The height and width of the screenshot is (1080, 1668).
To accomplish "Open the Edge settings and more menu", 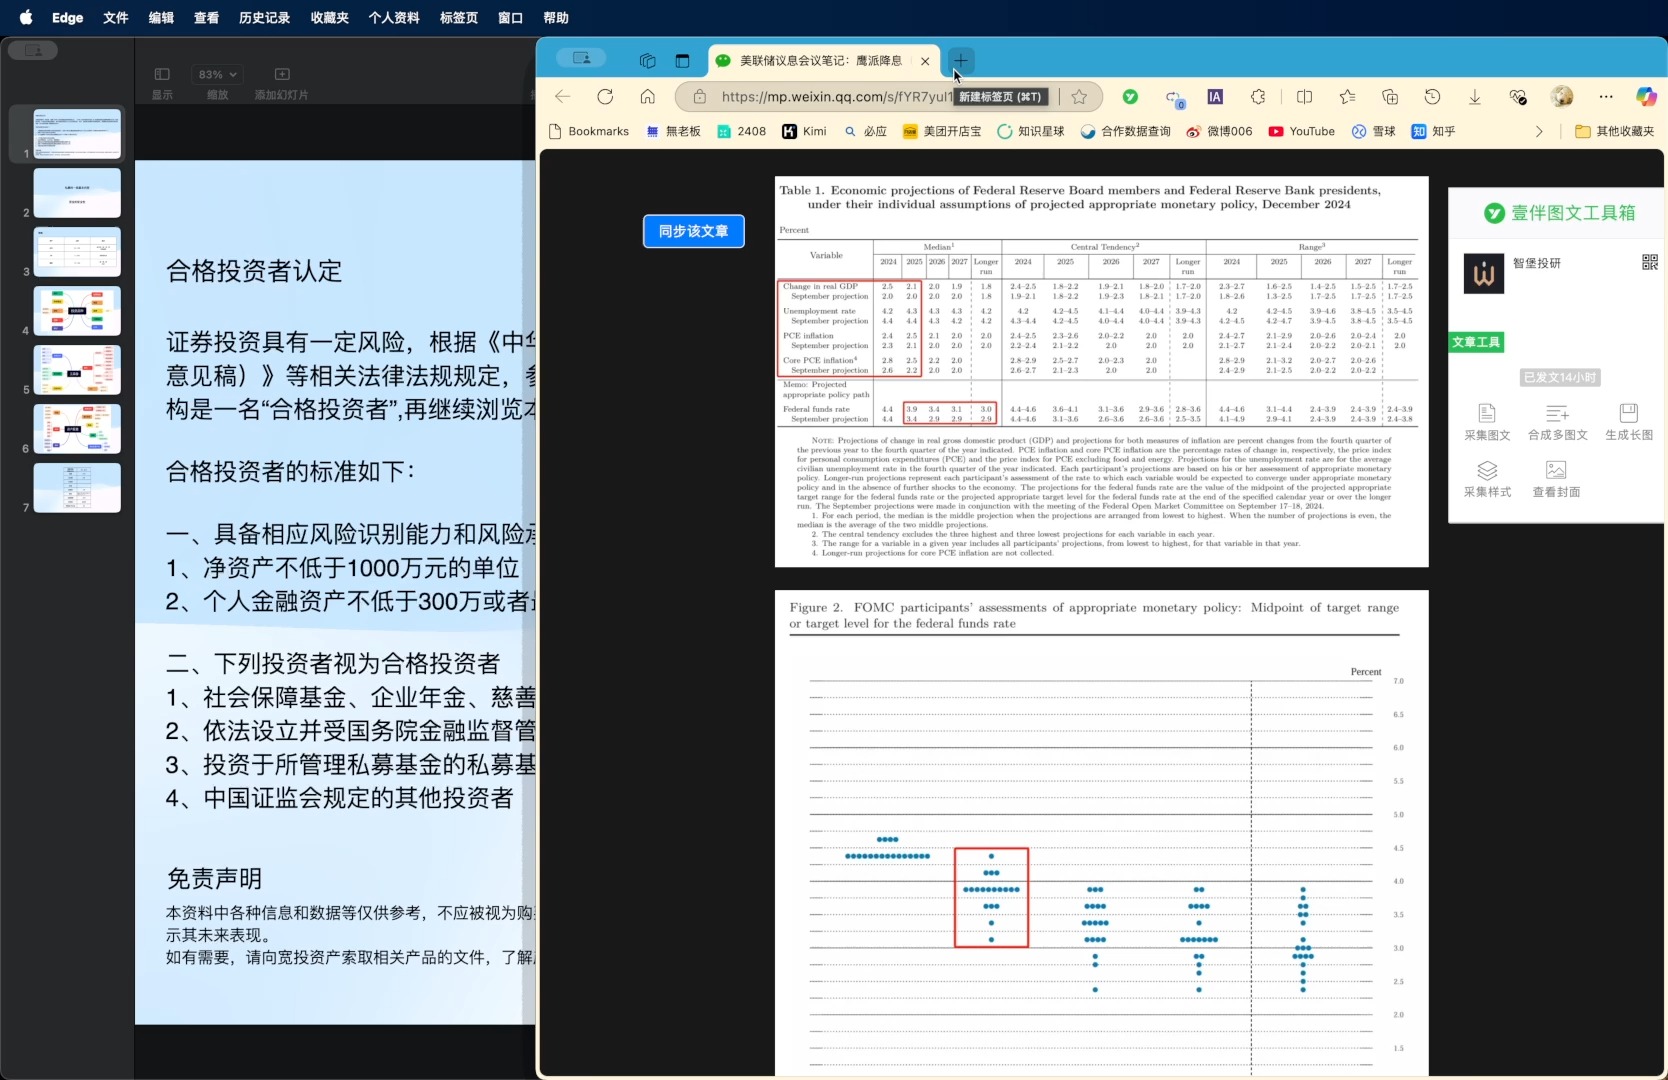I will click(x=1605, y=97).
